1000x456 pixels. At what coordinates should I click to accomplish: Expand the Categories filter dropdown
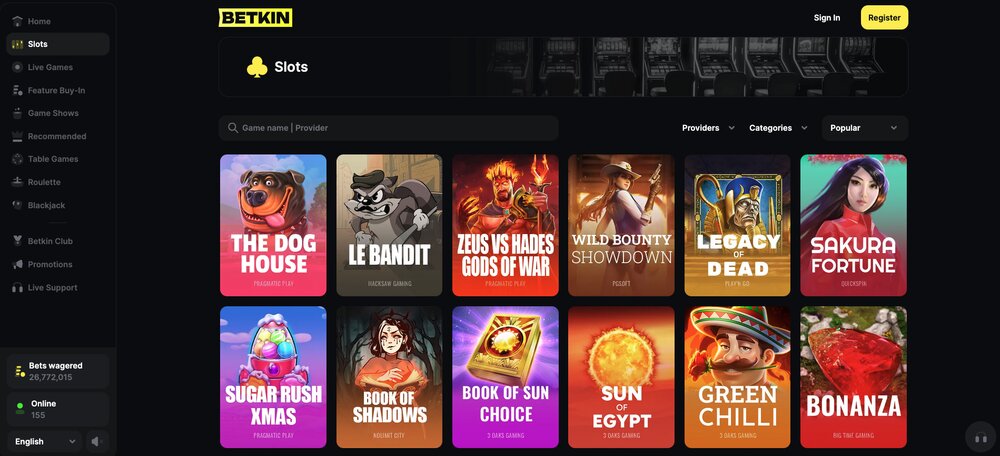point(778,128)
